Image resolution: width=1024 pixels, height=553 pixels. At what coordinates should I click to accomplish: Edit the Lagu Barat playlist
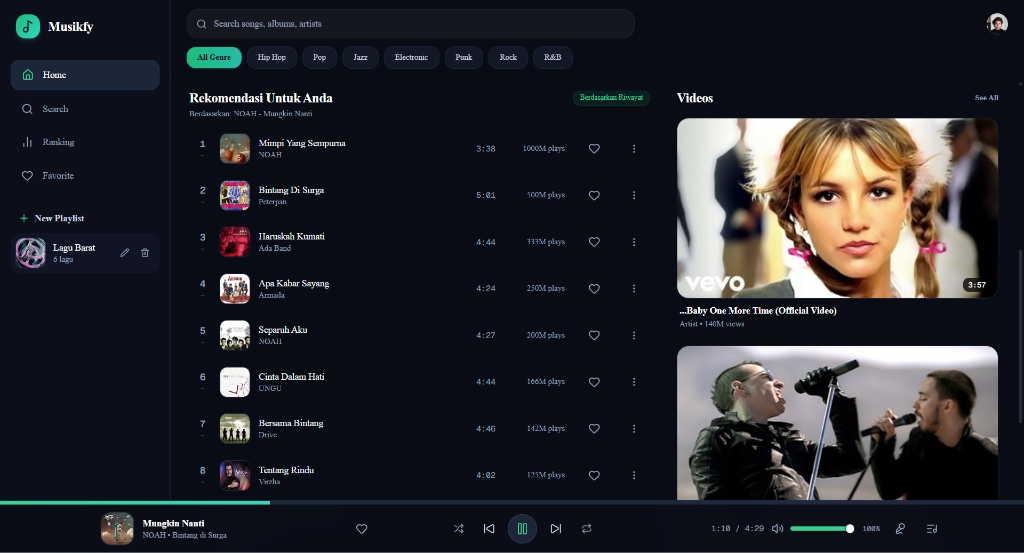pos(125,253)
